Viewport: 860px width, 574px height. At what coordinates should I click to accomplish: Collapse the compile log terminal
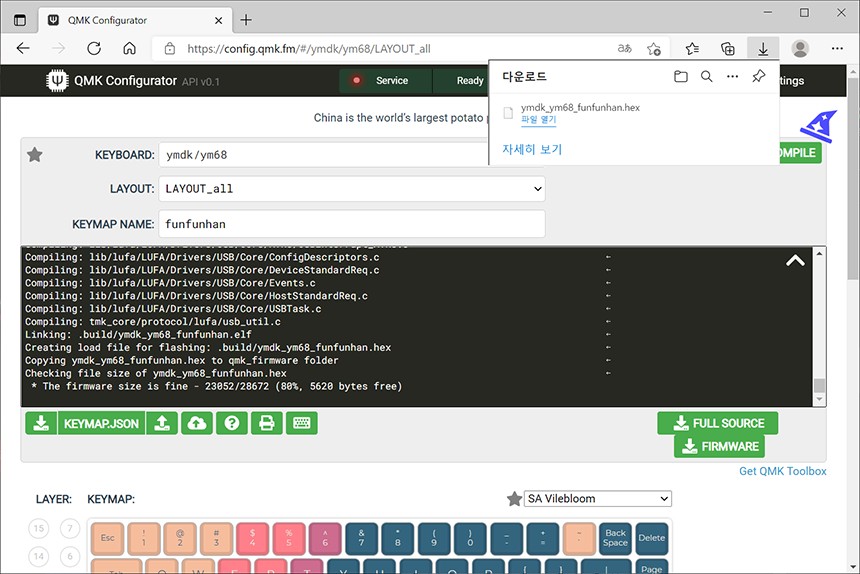tap(795, 261)
